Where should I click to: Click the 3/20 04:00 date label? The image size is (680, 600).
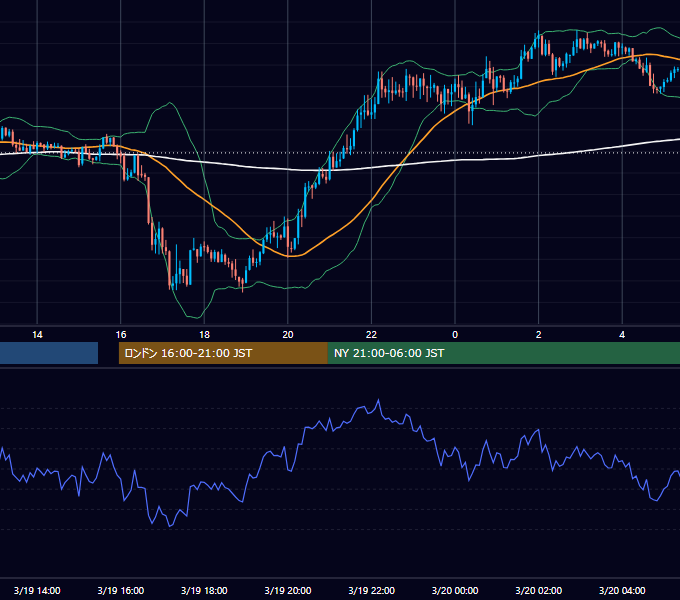[x=622, y=590]
